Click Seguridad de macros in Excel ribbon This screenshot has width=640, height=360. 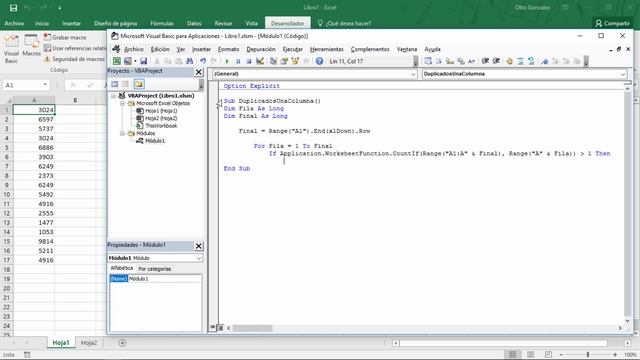pos(74,59)
